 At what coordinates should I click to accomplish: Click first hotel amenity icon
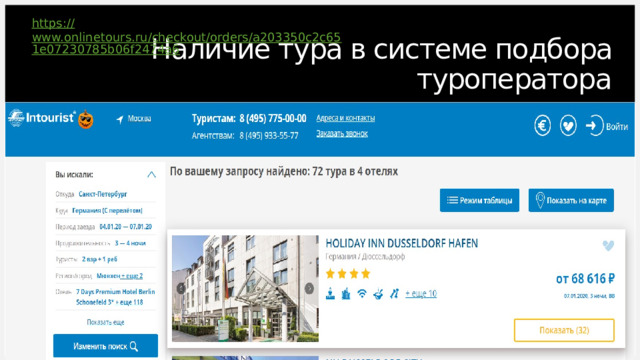click(x=330, y=293)
